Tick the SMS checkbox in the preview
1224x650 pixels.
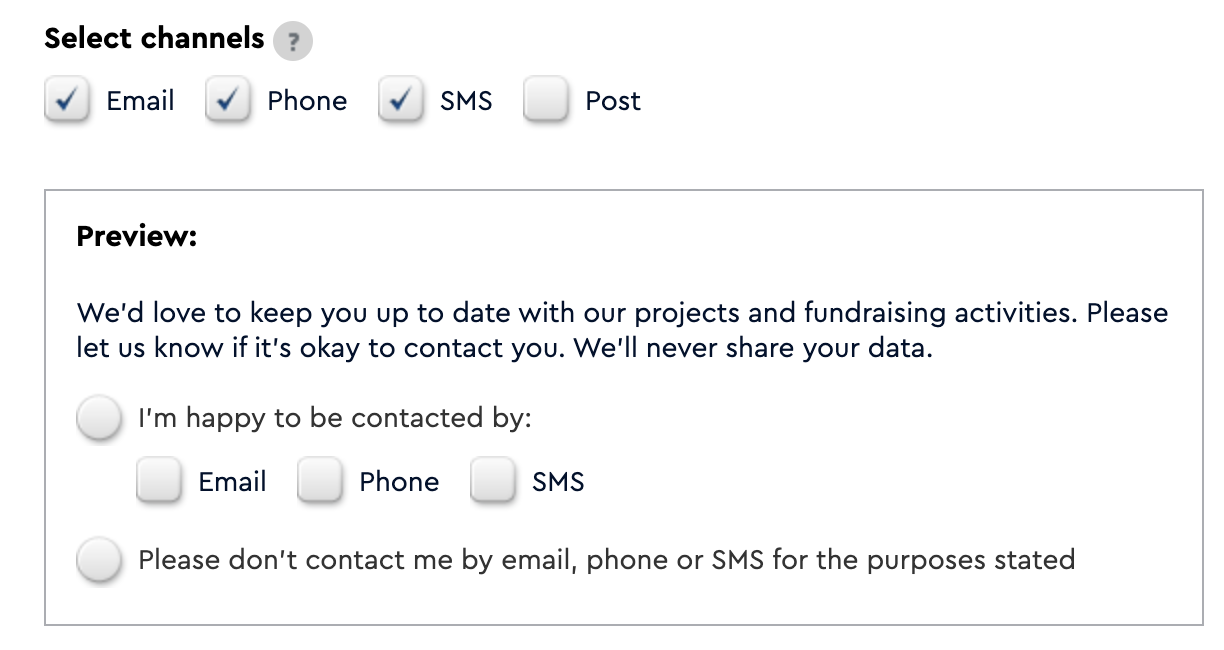pos(493,482)
